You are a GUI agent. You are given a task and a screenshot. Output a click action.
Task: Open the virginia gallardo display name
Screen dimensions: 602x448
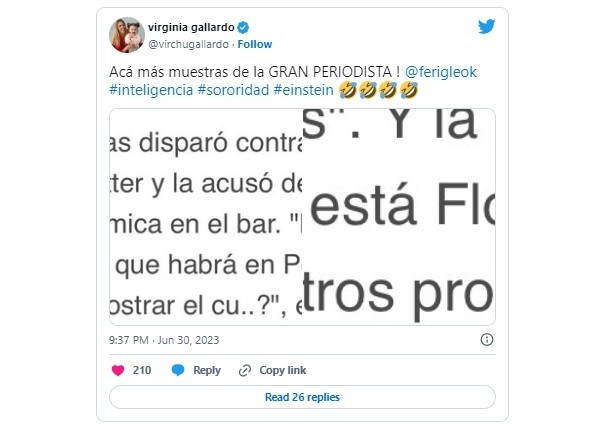point(191,28)
